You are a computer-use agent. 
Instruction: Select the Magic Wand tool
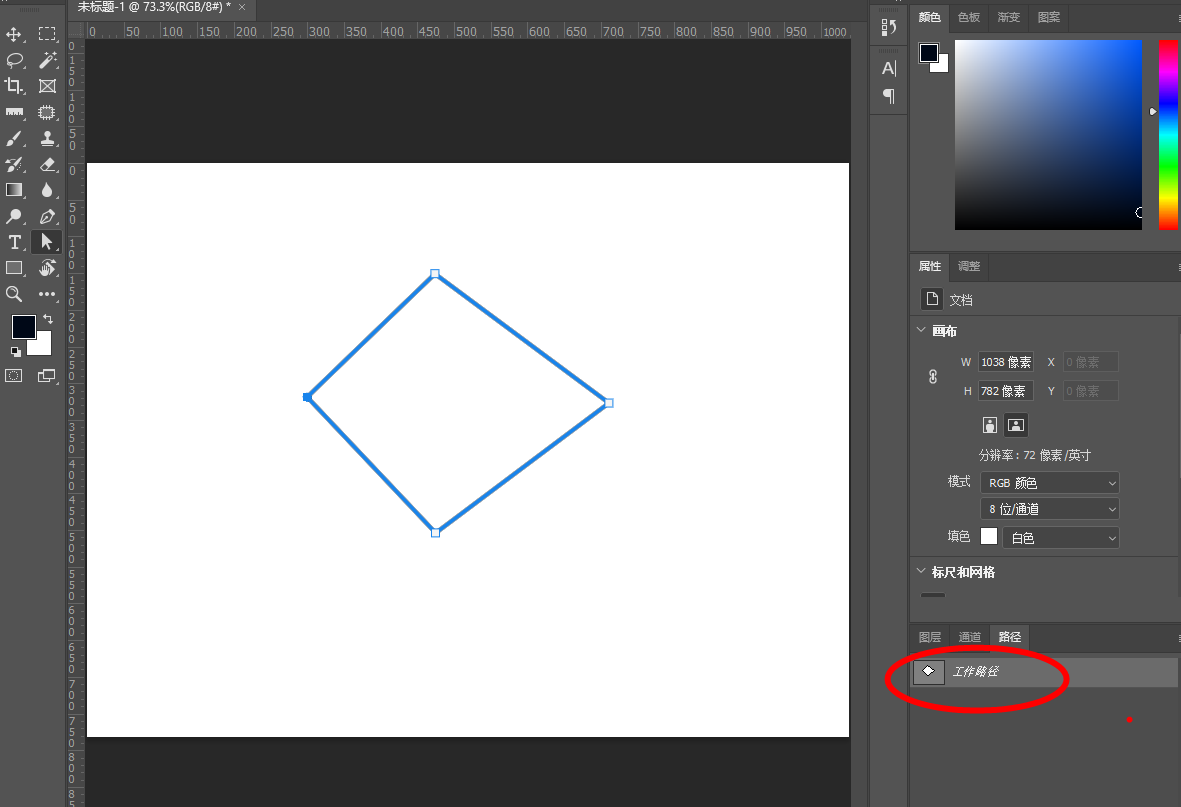tap(47, 60)
